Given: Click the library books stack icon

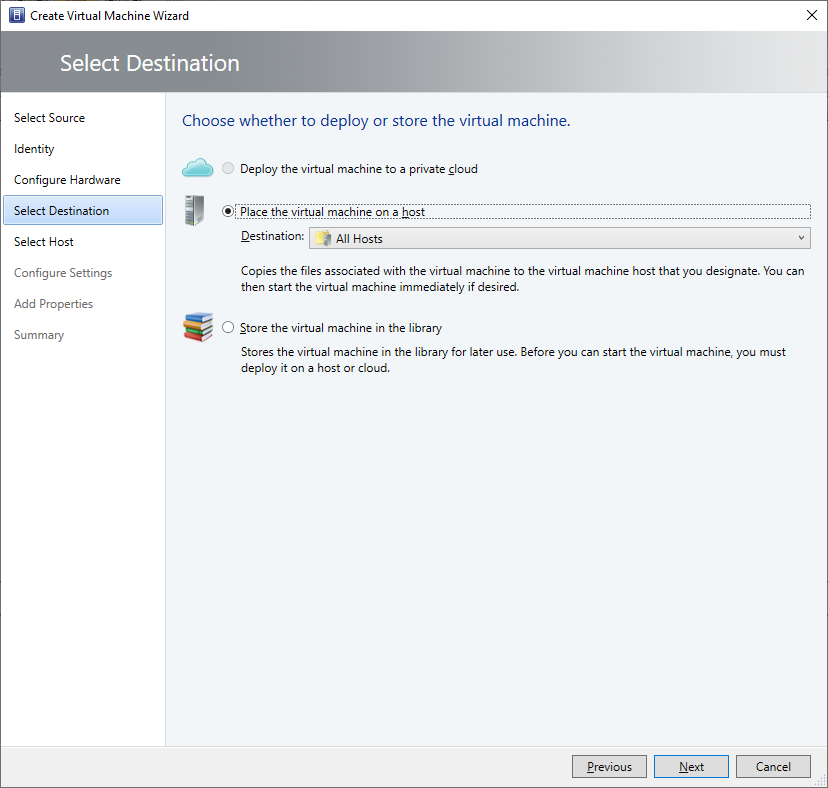Looking at the screenshot, I should tap(198, 327).
